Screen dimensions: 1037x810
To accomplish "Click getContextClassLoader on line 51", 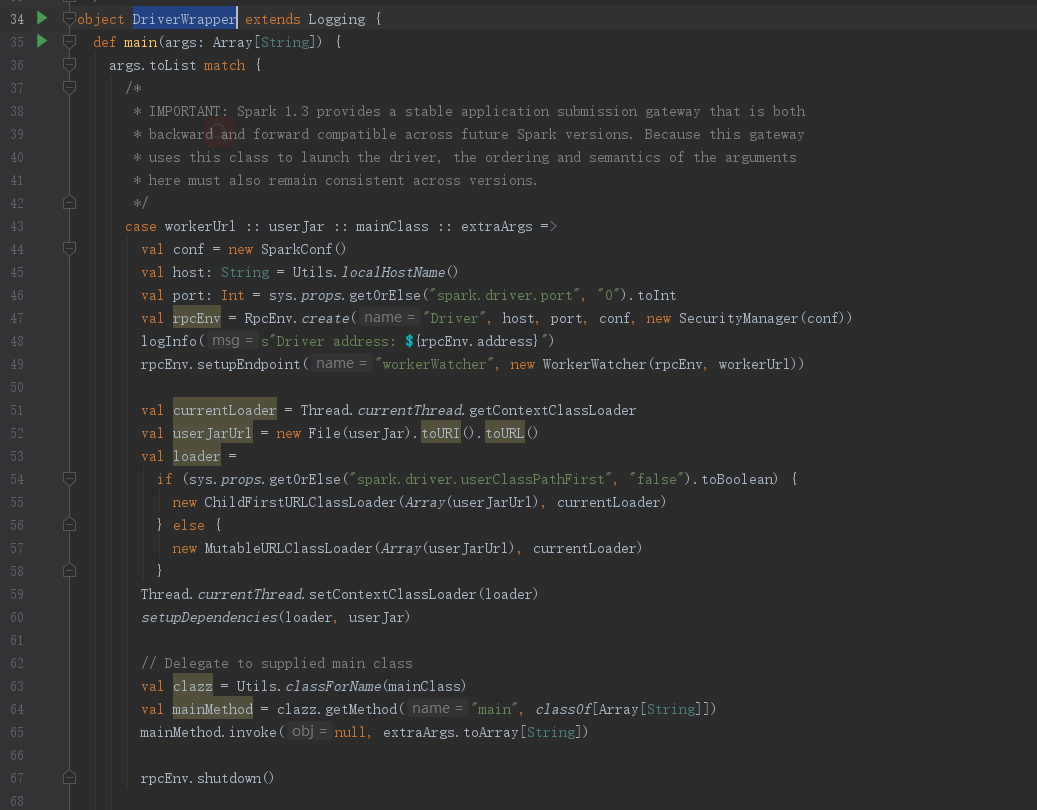I will click(x=552, y=411).
